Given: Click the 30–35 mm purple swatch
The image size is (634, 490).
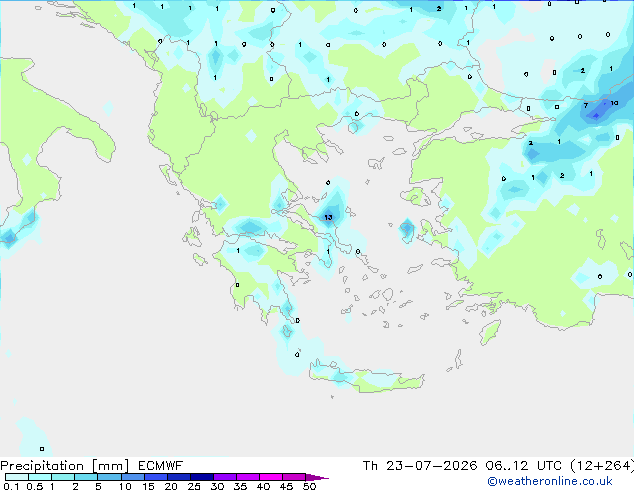Looking at the screenshot, I should point(224,477).
